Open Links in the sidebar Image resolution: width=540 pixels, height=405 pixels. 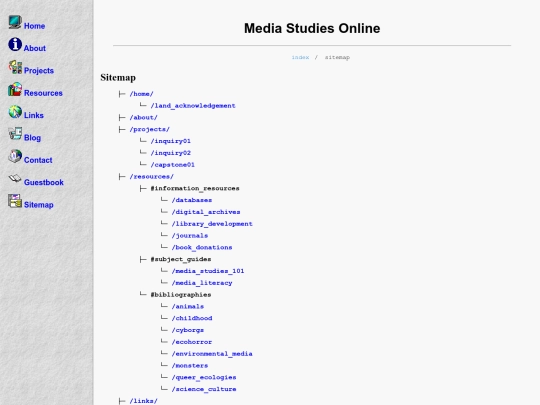pos(34,116)
